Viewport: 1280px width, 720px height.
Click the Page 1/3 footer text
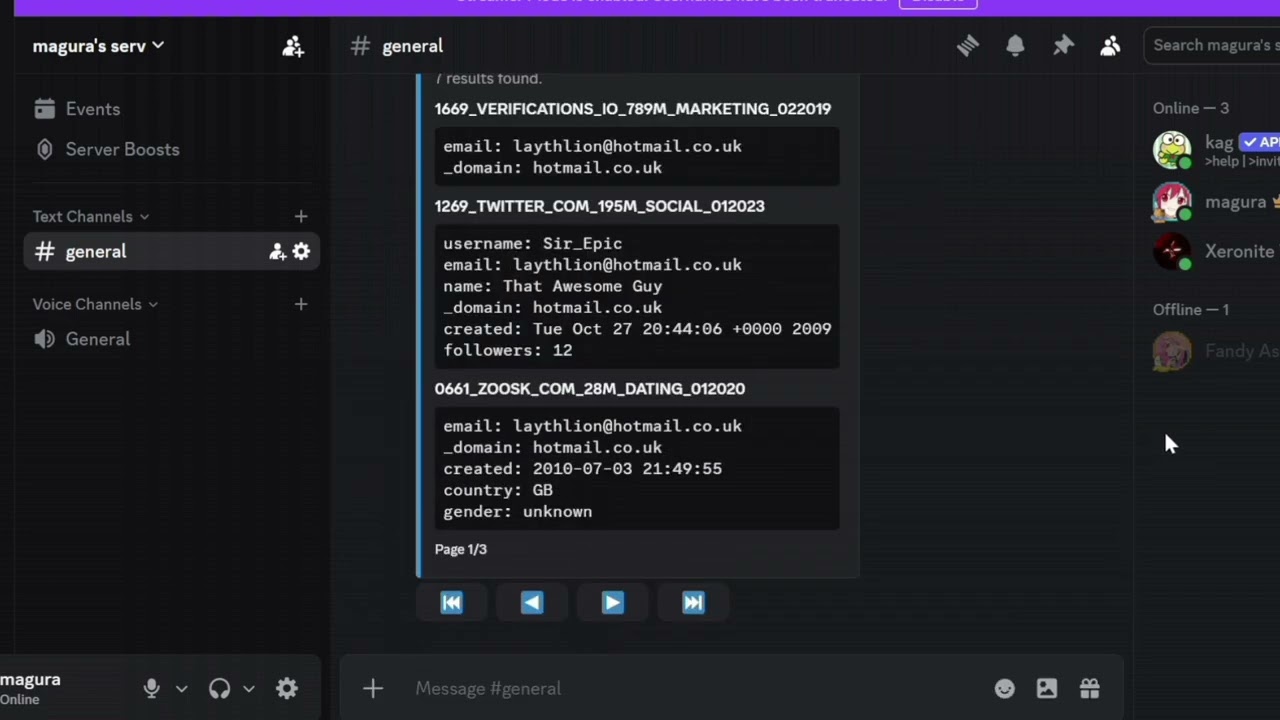tap(461, 549)
